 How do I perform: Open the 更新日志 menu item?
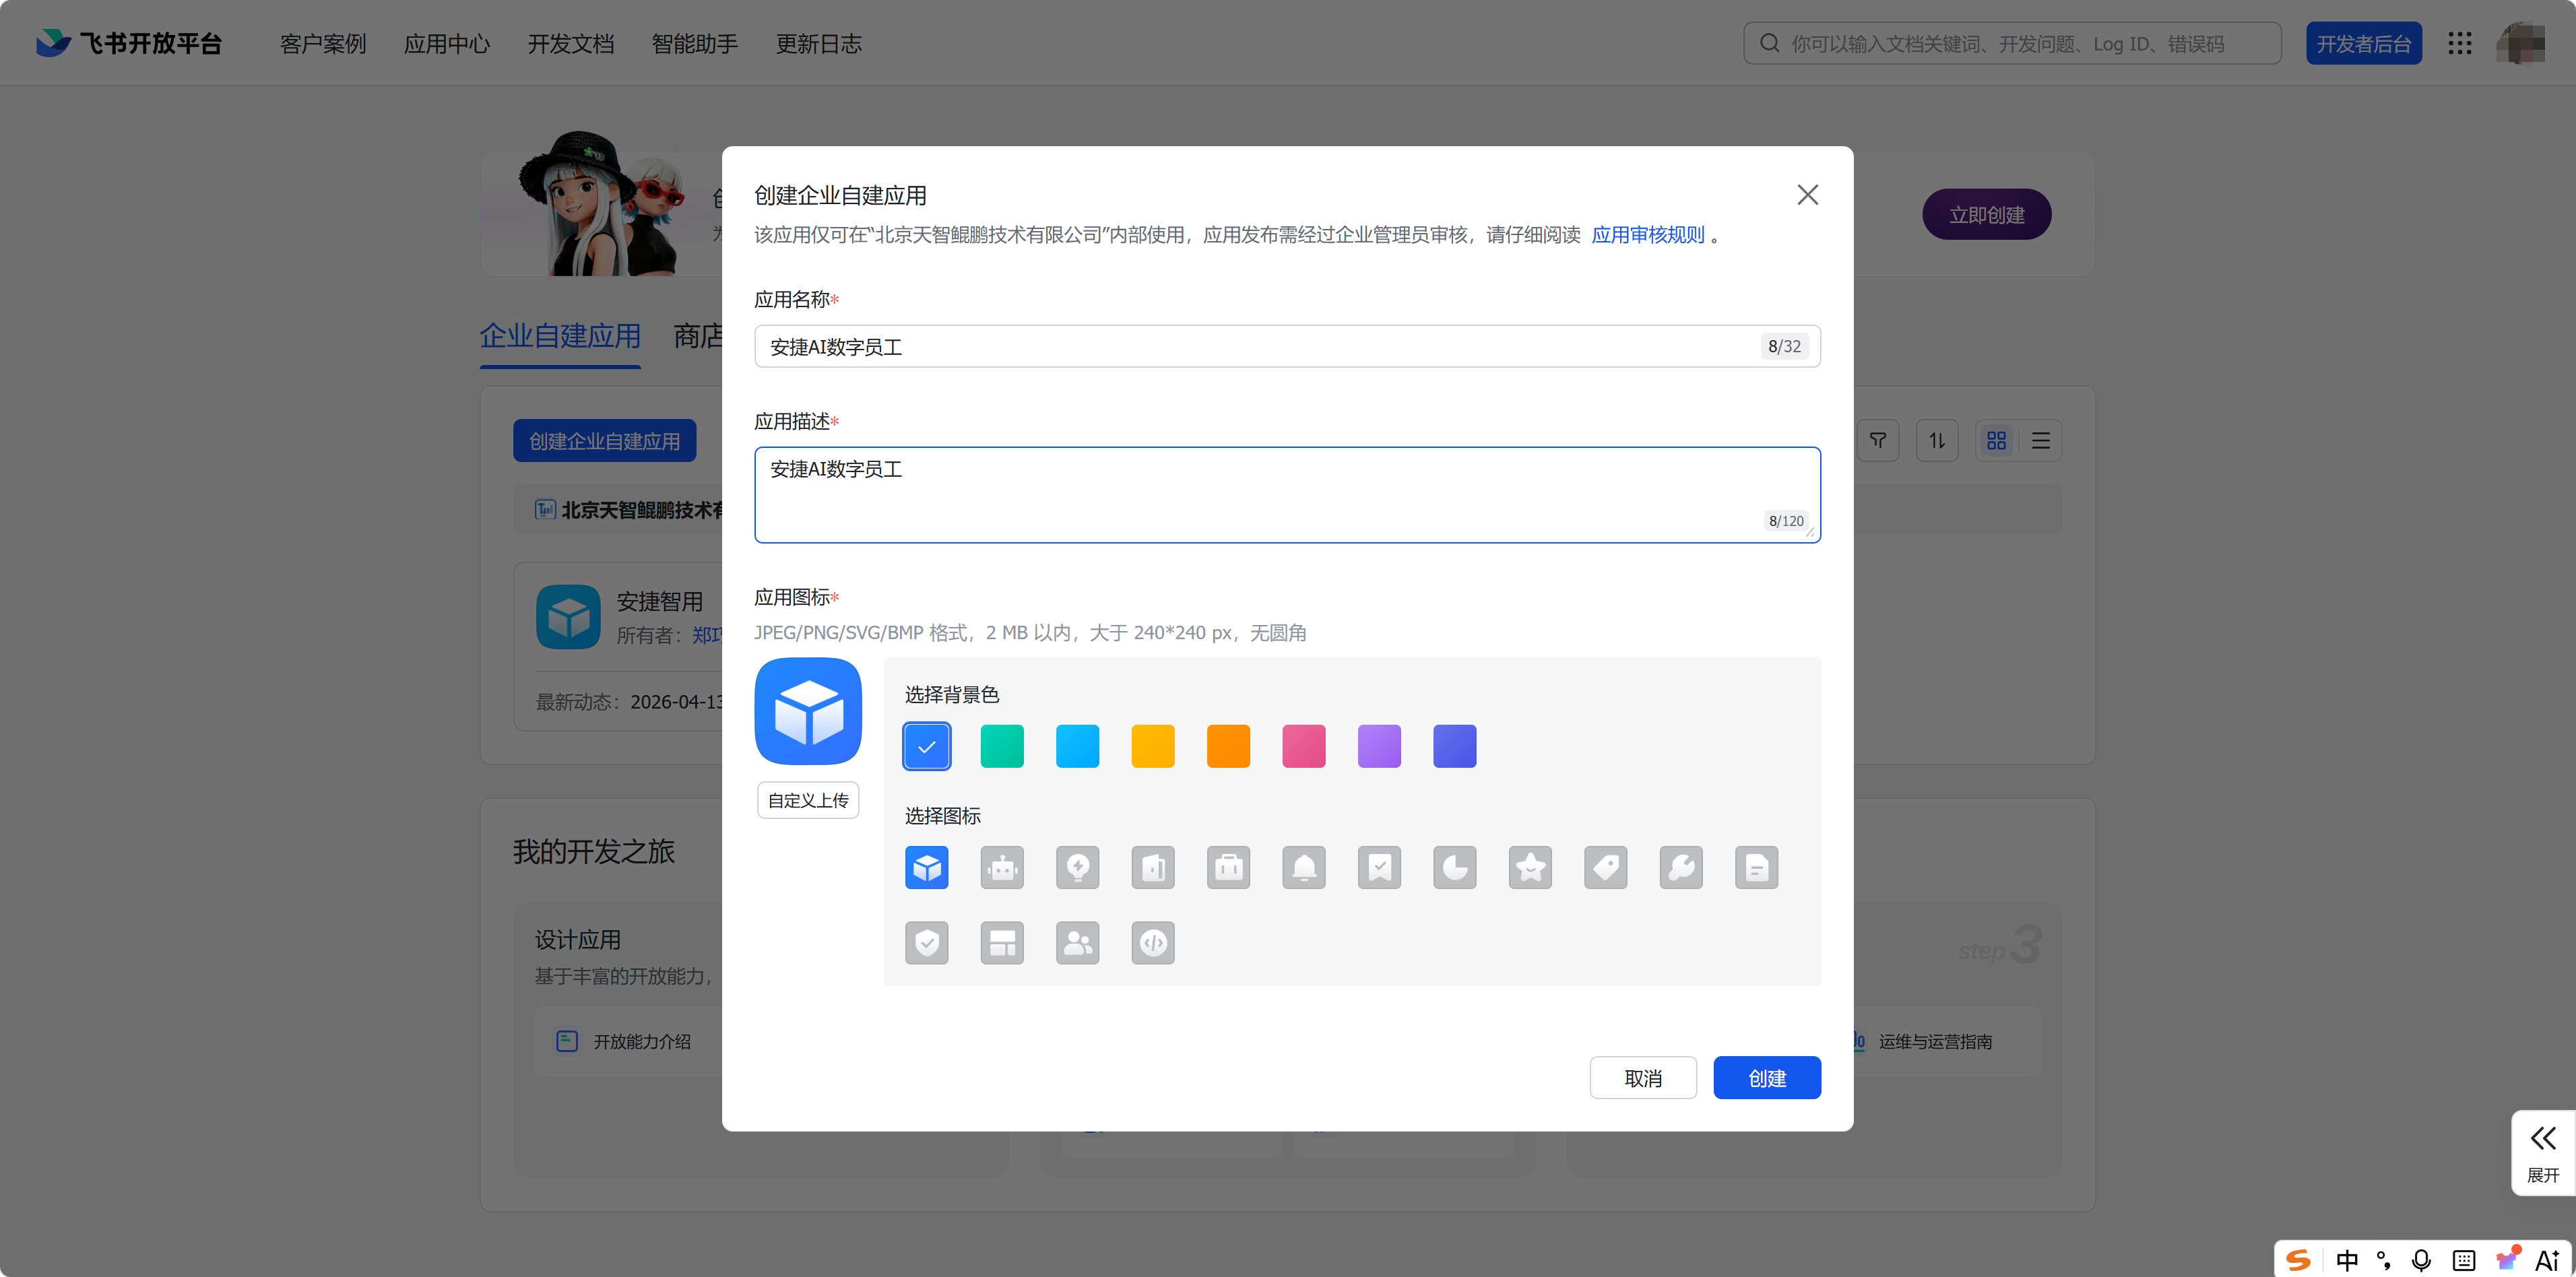pyautogui.click(x=819, y=43)
